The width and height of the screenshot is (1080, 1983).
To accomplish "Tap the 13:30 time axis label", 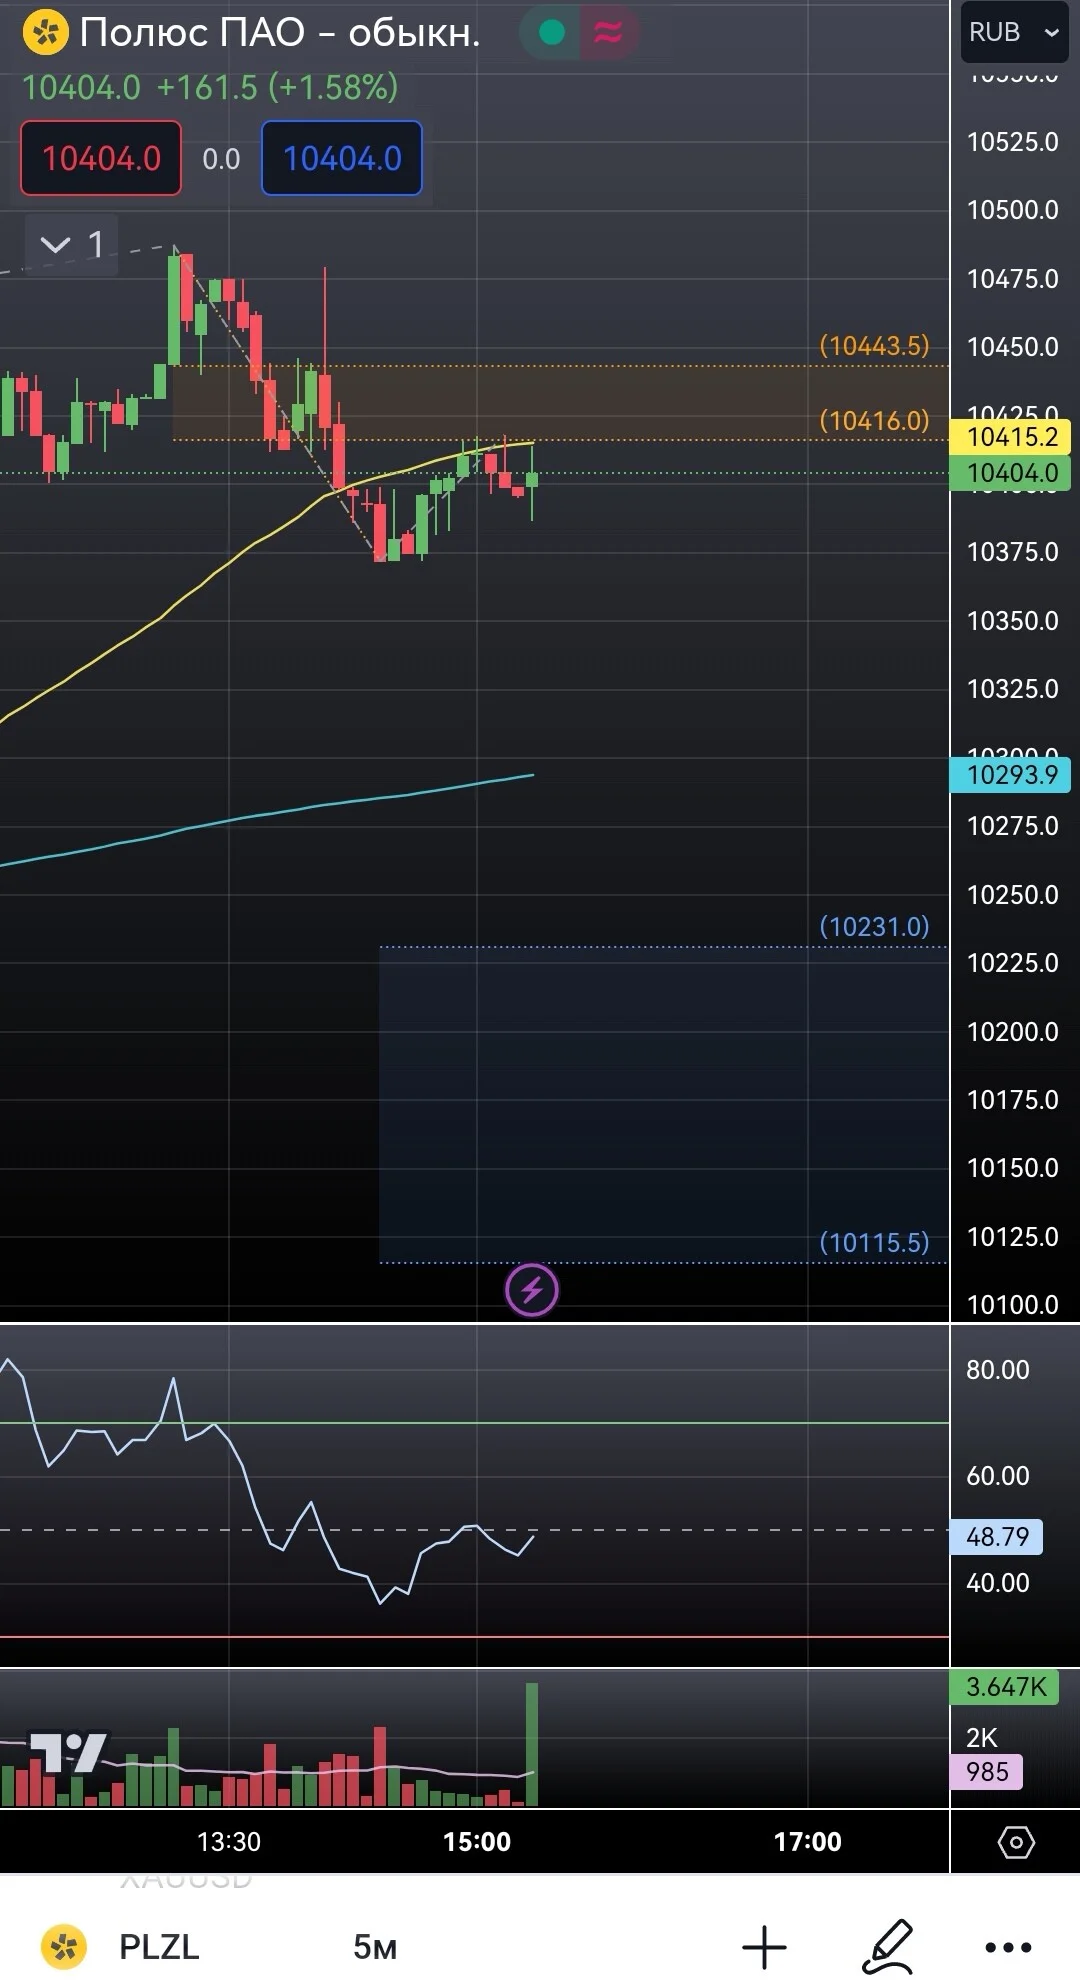I will (x=229, y=1842).
